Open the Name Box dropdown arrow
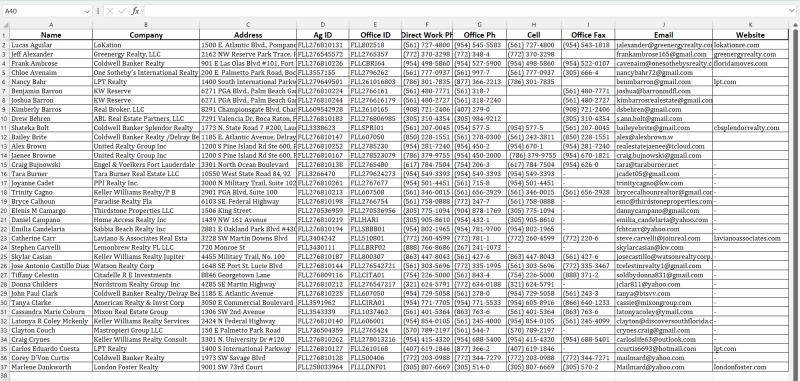This screenshot has width=800, height=381. click(x=87, y=11)
